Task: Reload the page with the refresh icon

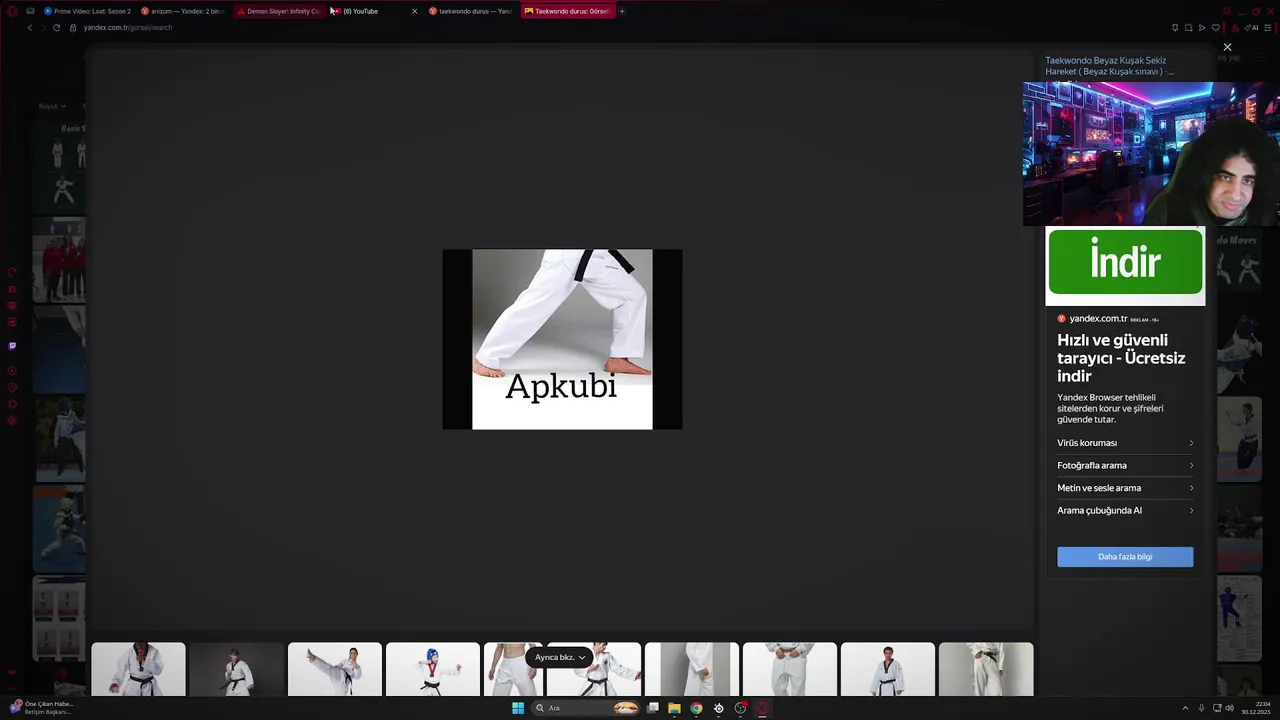Action: tap(56, 27)
